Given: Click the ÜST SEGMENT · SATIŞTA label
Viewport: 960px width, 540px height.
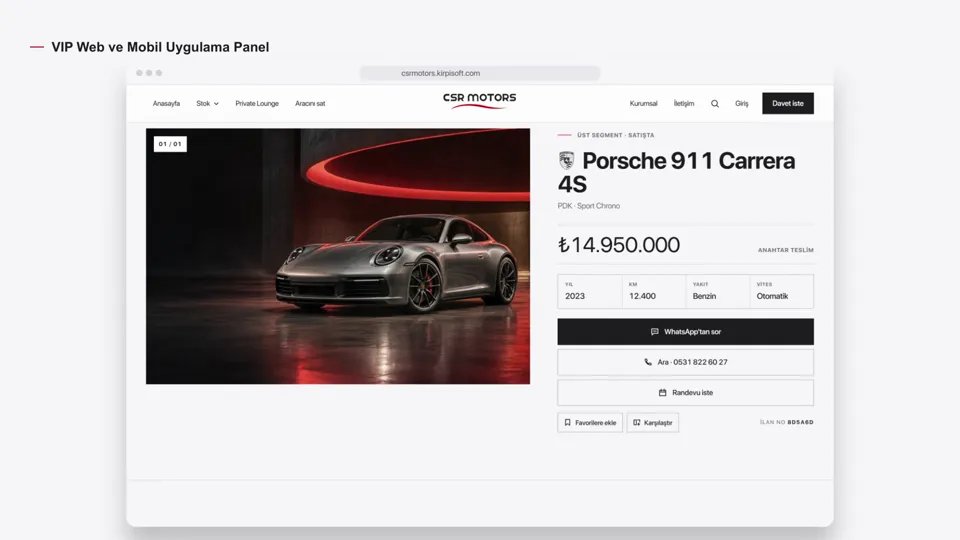Looking at the screenshot, I should [615, 135].
